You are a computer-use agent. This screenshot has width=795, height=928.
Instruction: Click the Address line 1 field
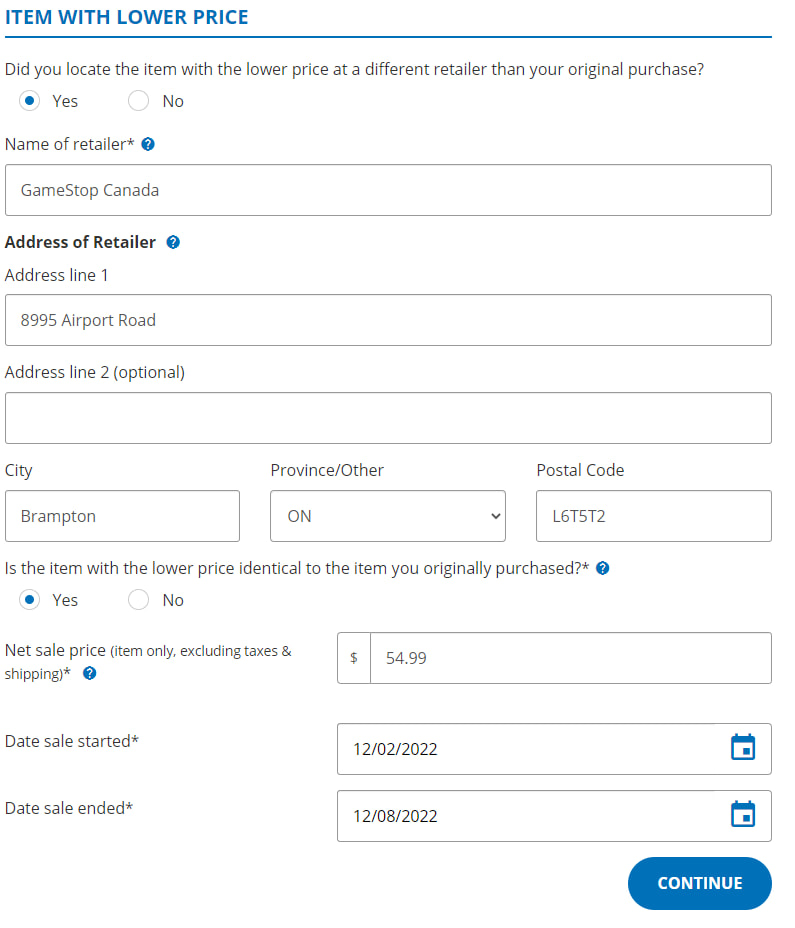tap(388, 320)
